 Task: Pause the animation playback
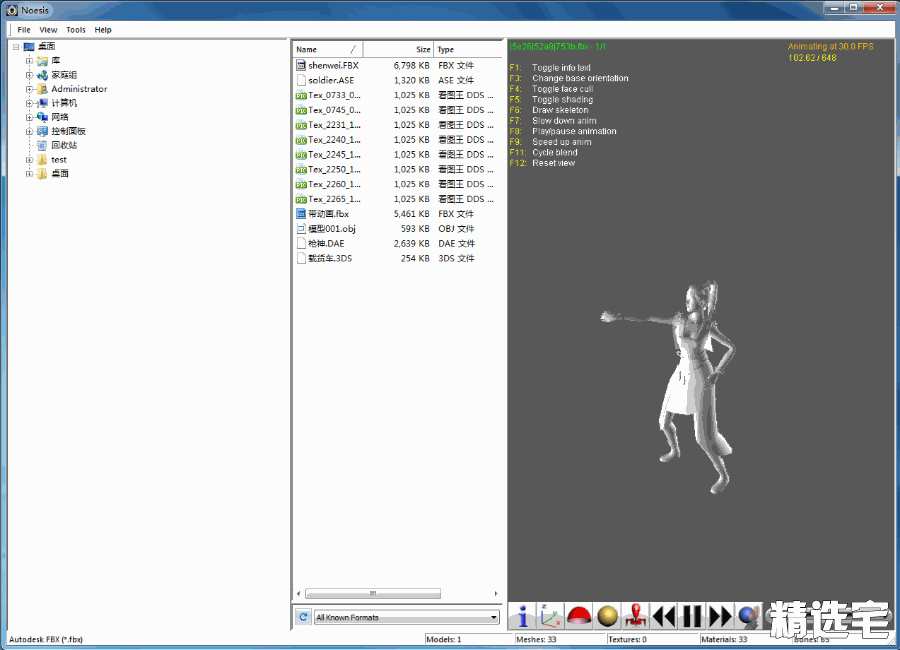click(692, 616)
